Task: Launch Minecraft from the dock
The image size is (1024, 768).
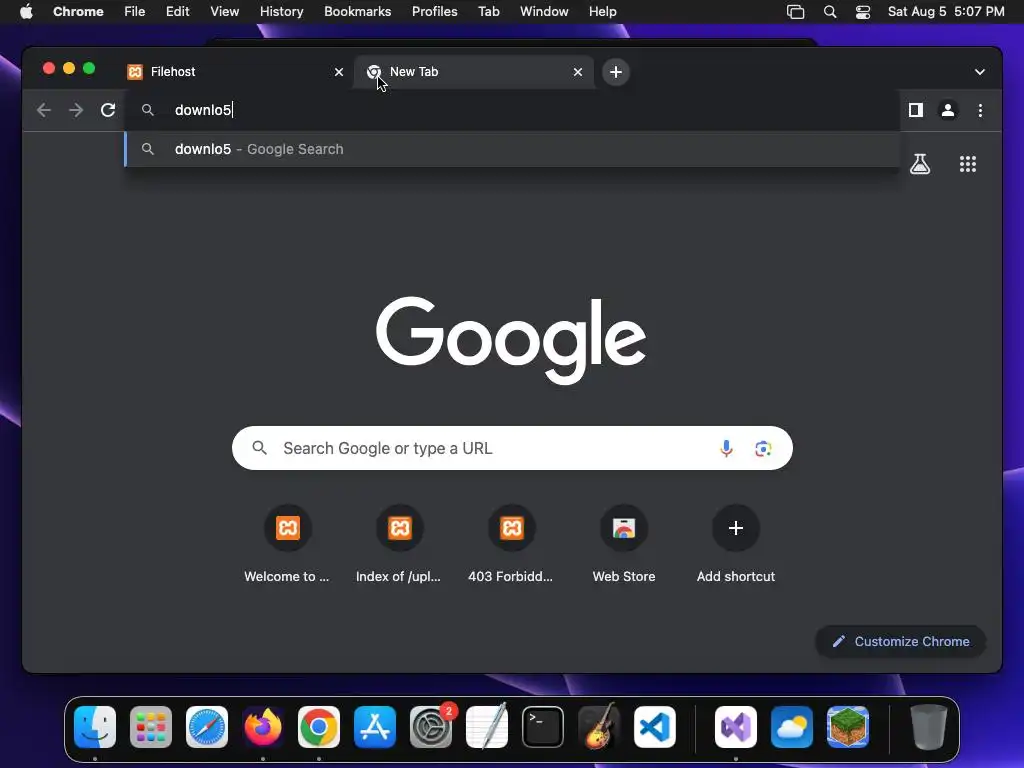Action: click(848, 727)
